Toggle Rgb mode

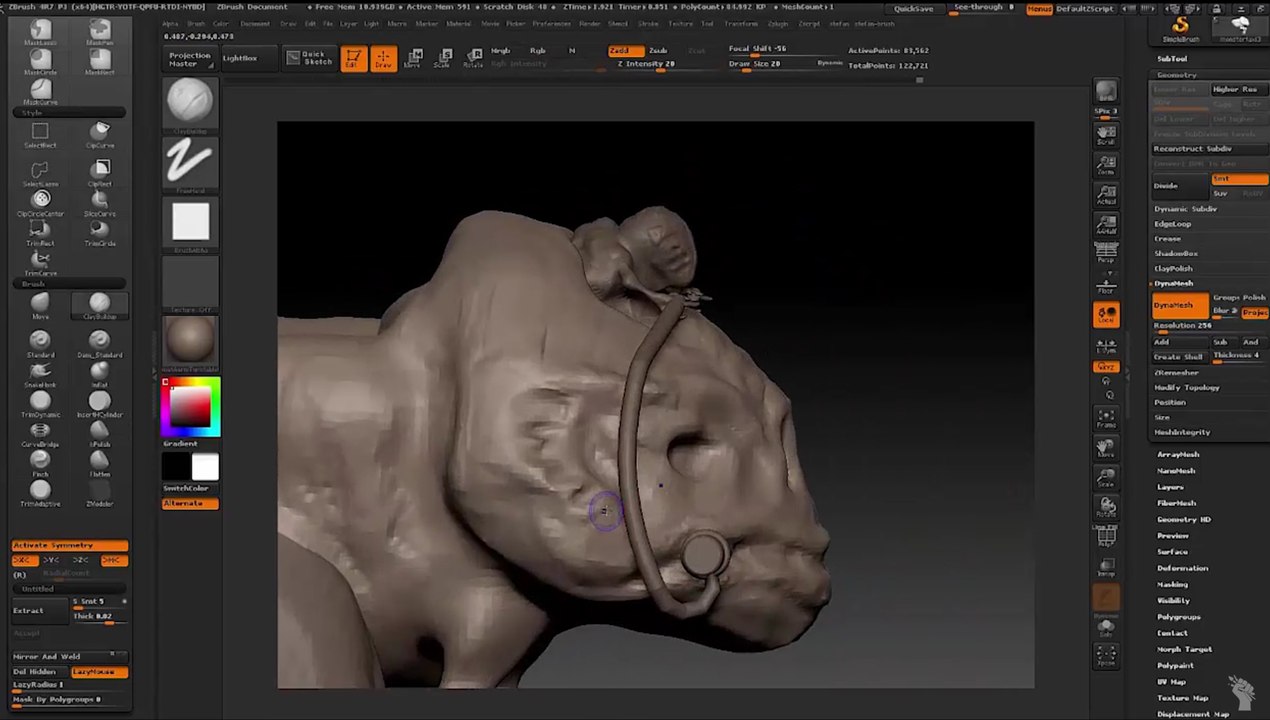pos(538,50)
